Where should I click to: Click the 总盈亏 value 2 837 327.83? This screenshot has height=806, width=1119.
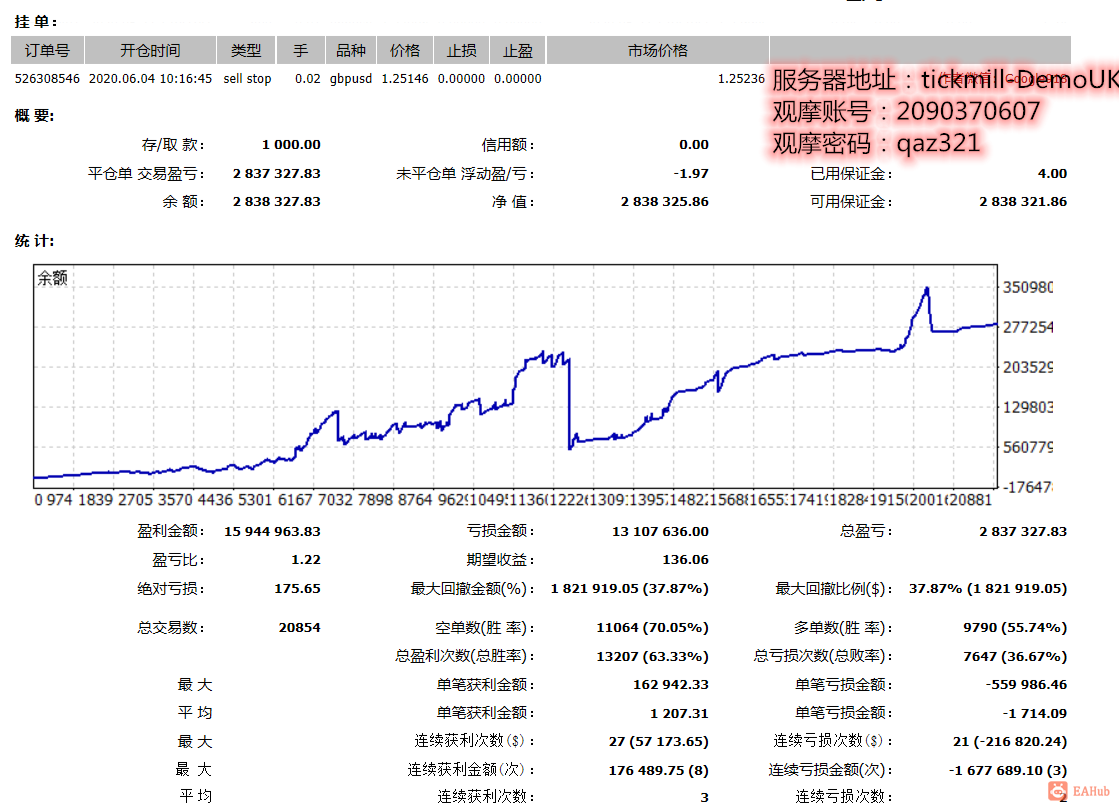[1023, 531]
